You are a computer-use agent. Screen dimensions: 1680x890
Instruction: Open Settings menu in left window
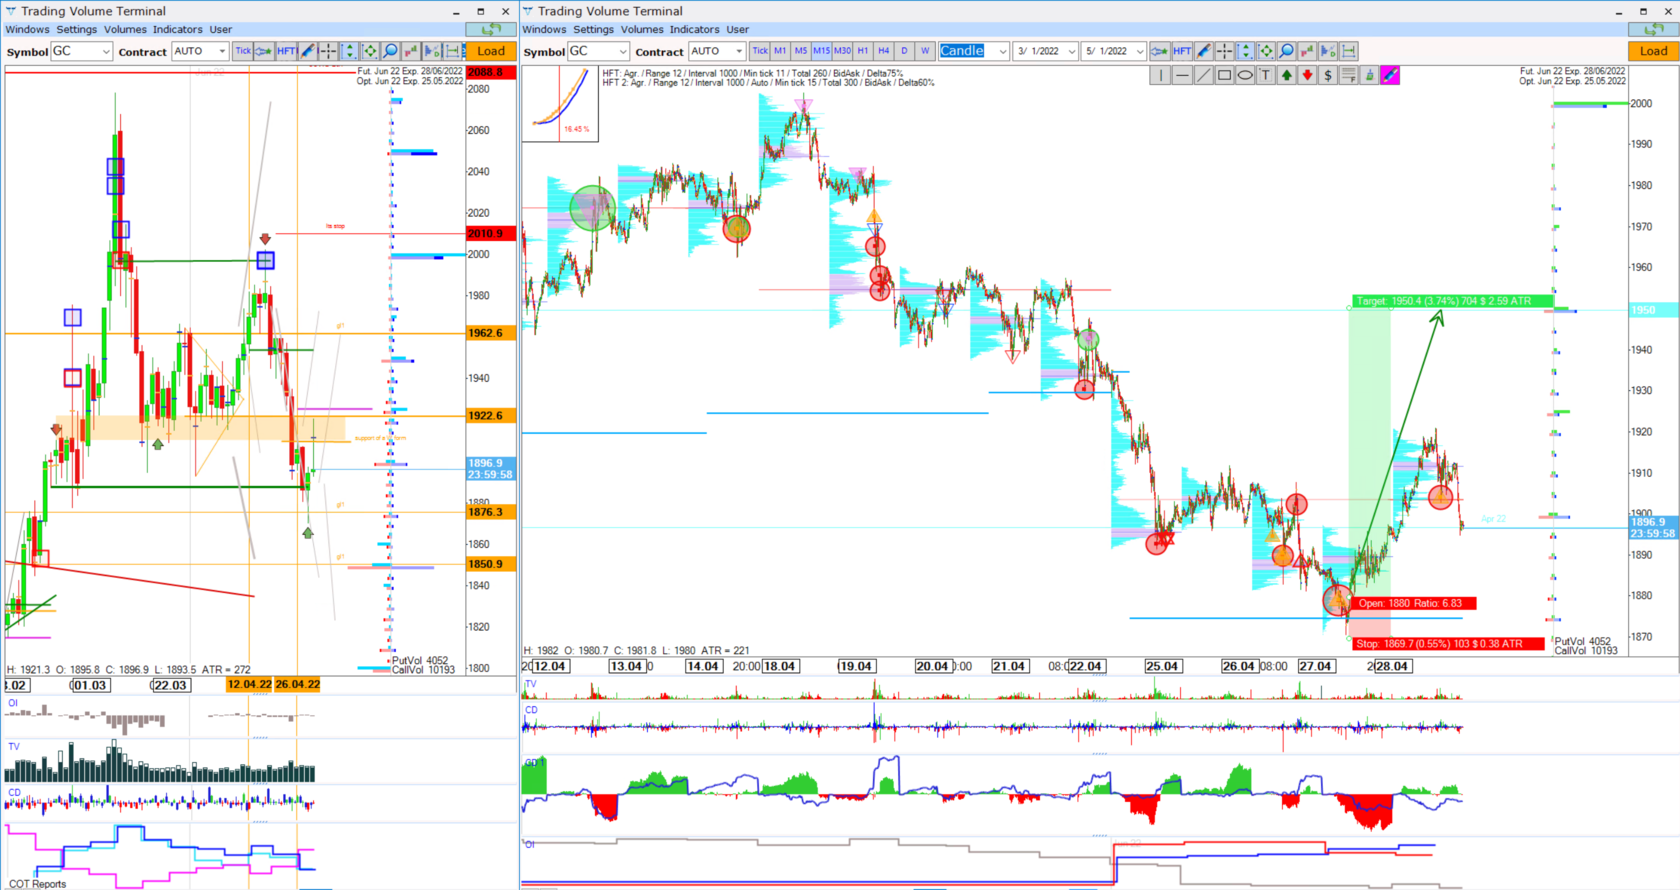[77, 30]
